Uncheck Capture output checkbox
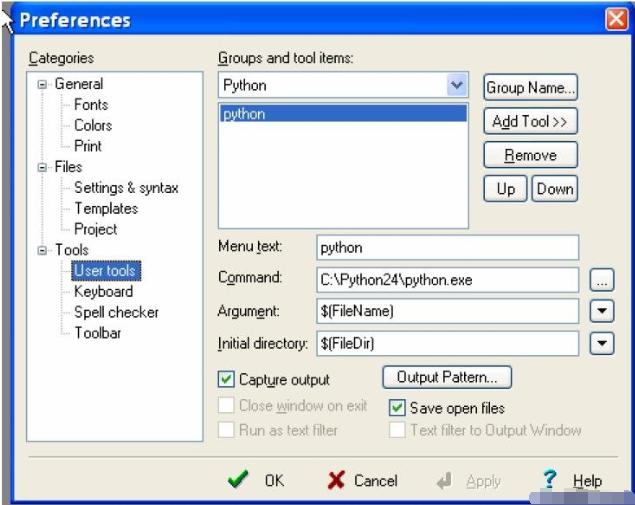 pos(226,379)
